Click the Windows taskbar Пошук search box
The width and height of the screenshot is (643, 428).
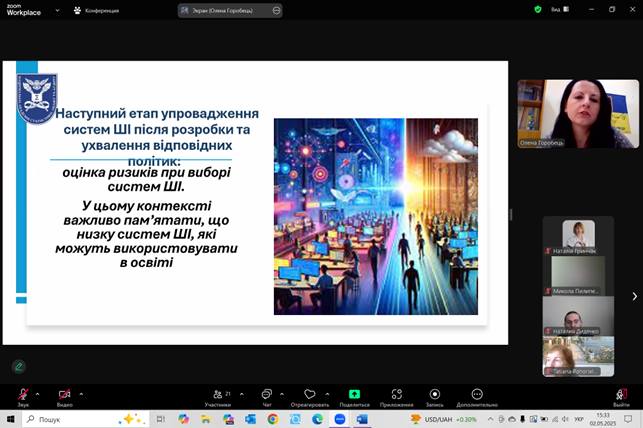coord(70,419)
